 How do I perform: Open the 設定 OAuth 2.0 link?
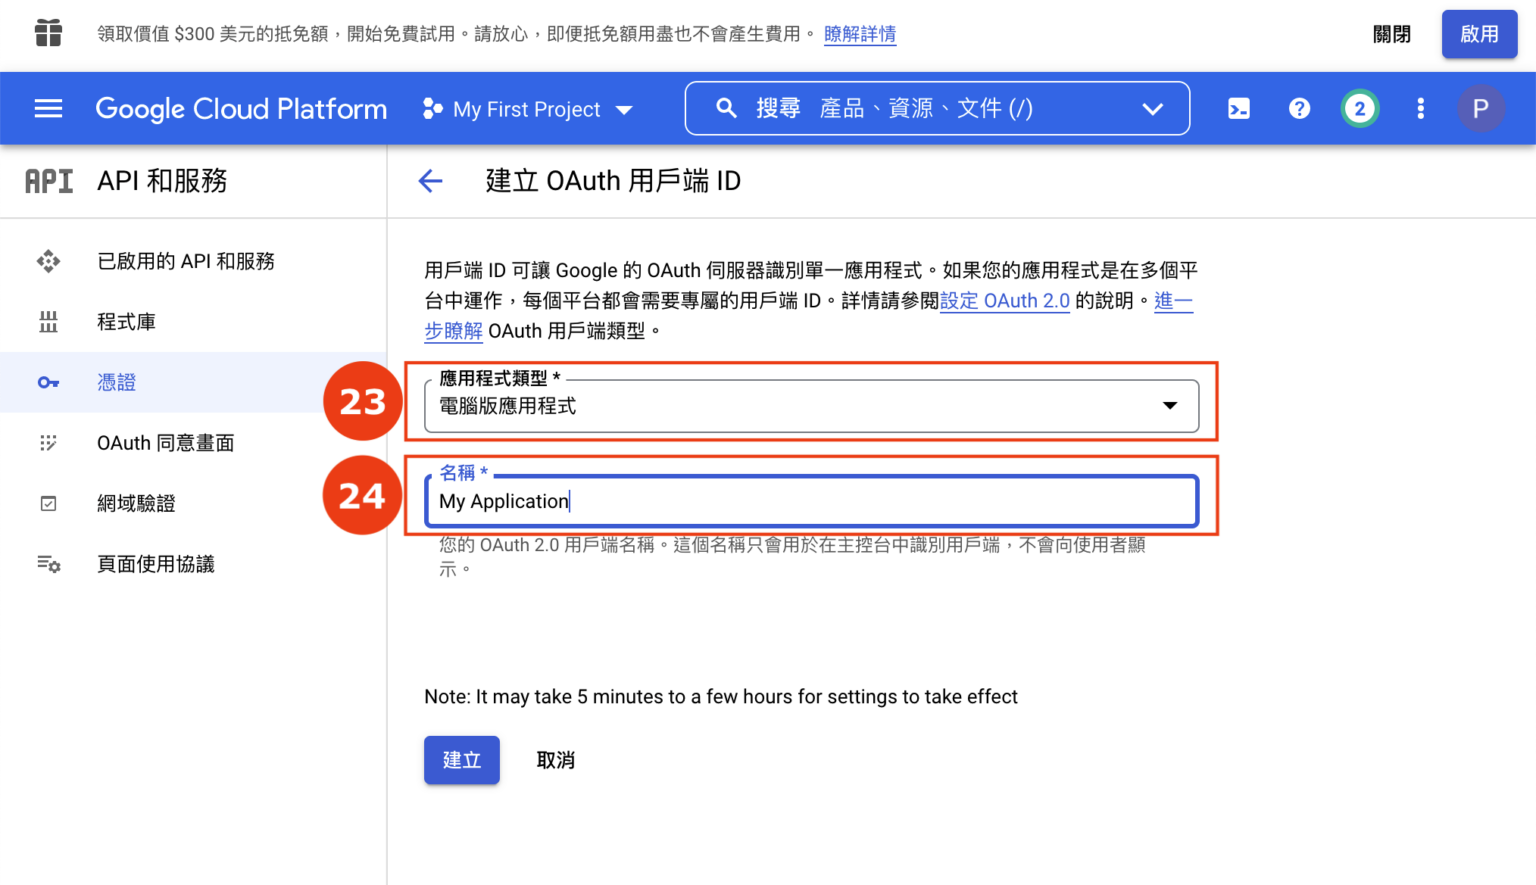(1005, 301)
